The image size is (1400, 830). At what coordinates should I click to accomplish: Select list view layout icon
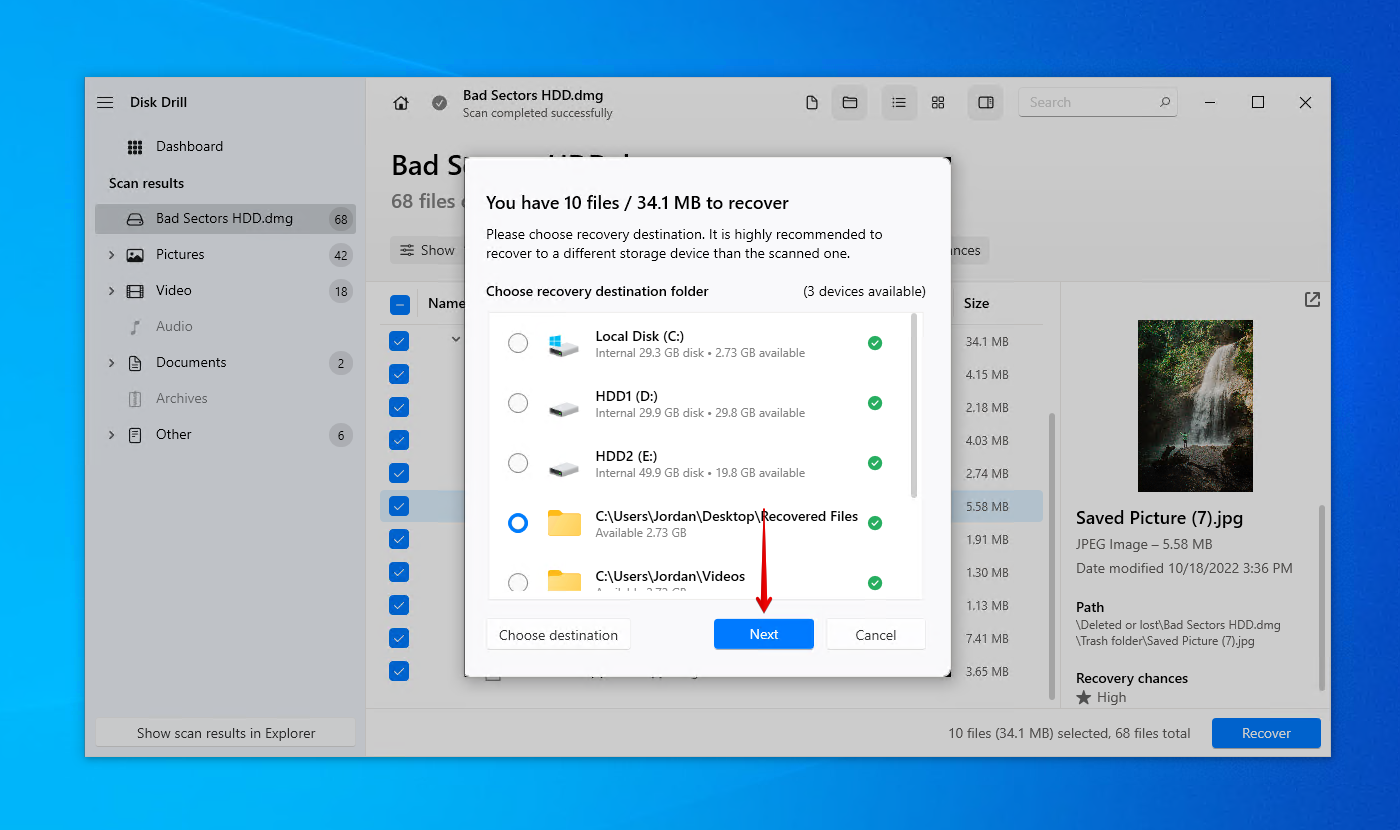point(899,102)
